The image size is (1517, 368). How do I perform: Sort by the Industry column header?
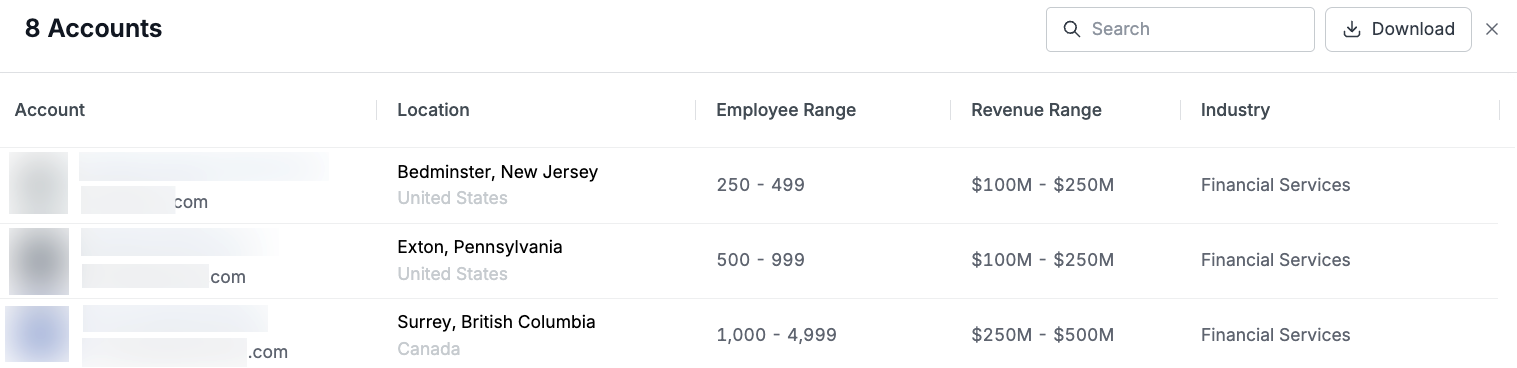coord(1235,110)
